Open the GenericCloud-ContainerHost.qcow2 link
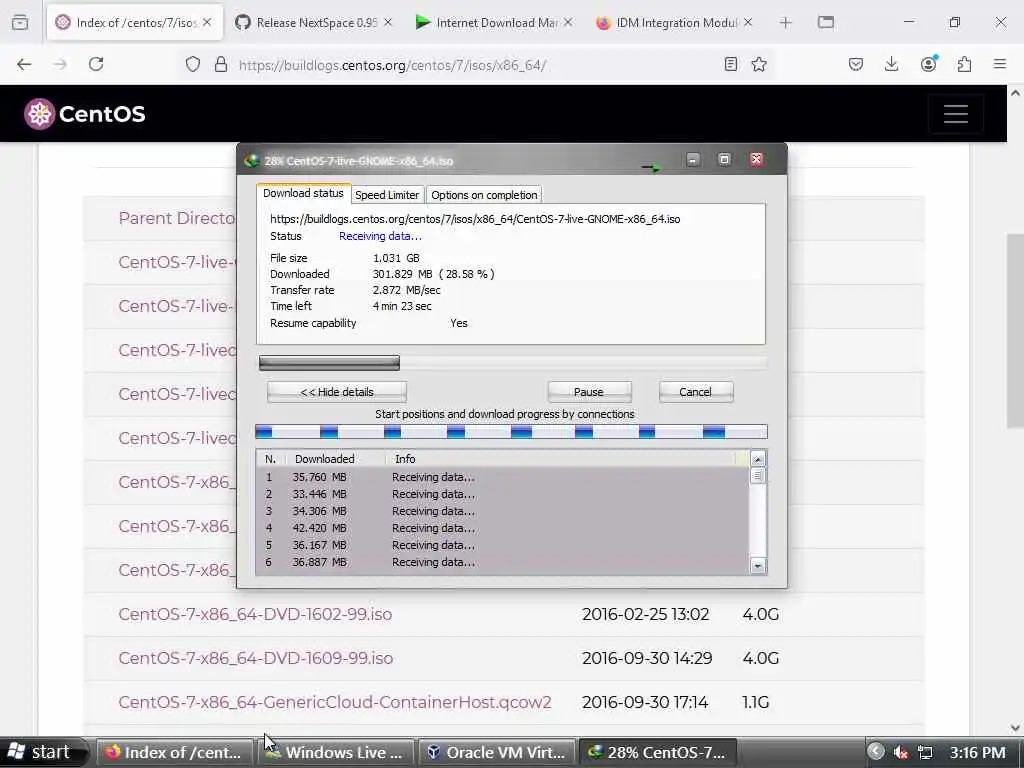 (x=335, y=702)
